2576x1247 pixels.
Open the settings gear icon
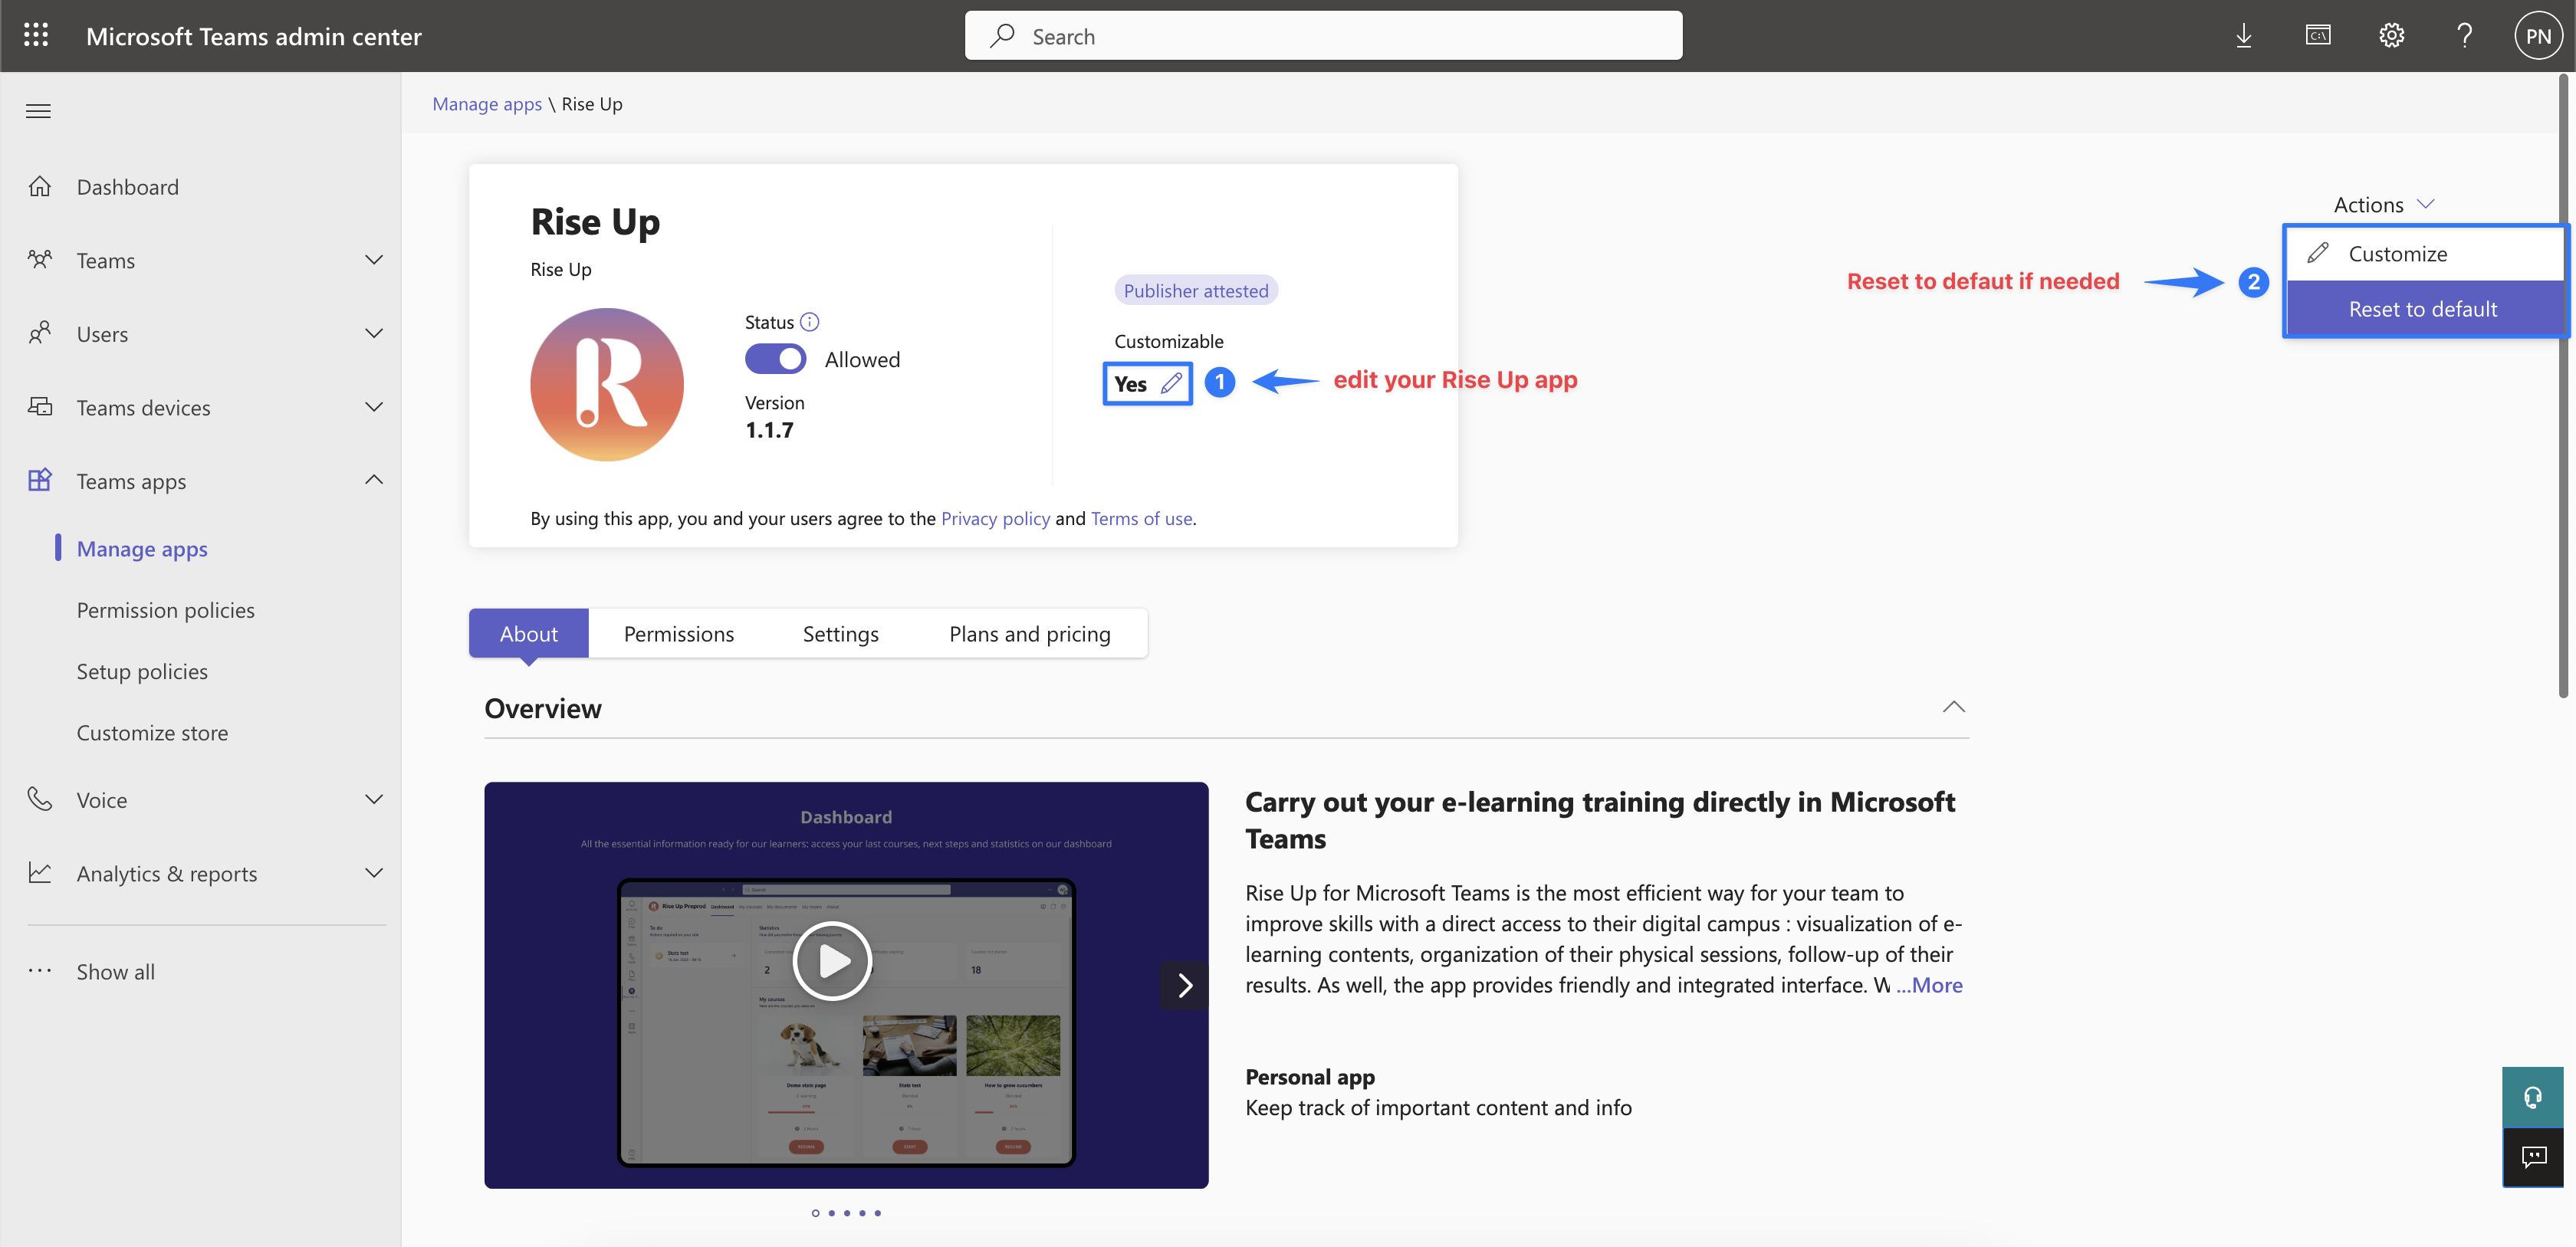[2391, 36]
